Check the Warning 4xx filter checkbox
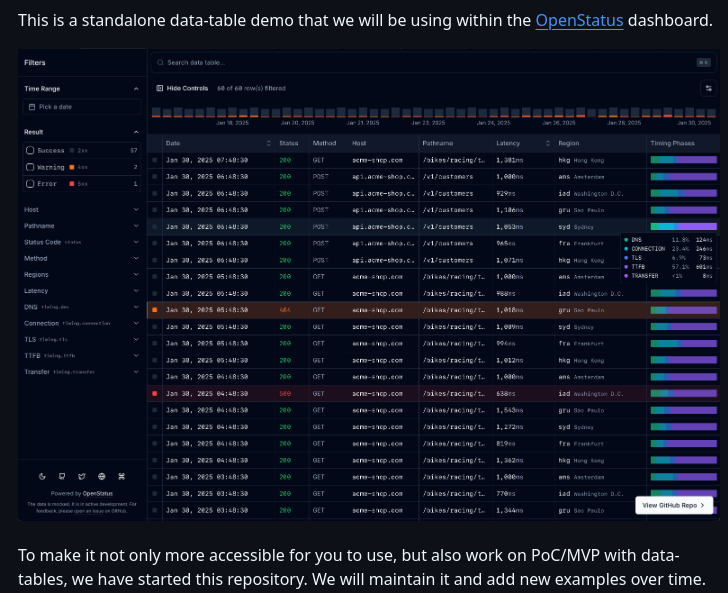Image resolution: width=728 pixels, height=593 pixels. pyautogui.click(x=30, y=167)
